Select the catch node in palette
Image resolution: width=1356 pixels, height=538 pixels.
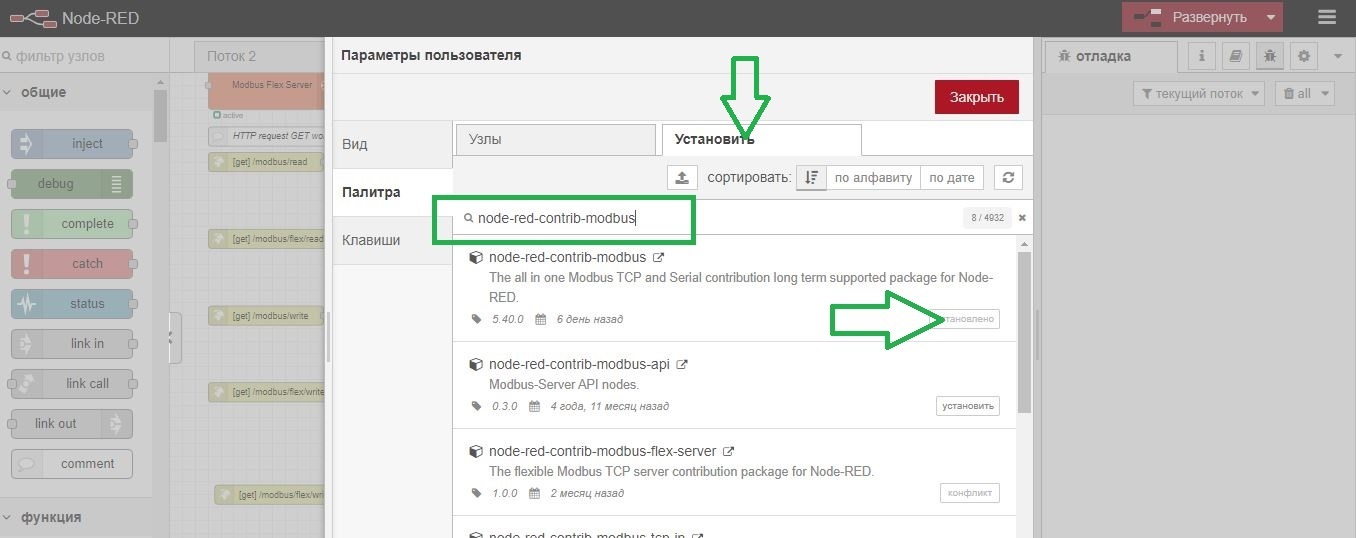(x=72, y=264)
